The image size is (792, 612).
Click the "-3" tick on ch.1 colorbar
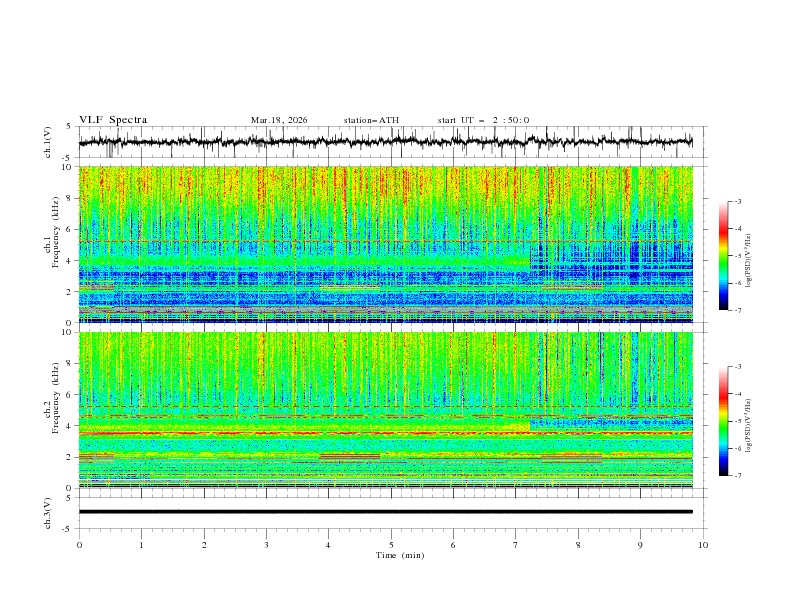pos(737,201)
